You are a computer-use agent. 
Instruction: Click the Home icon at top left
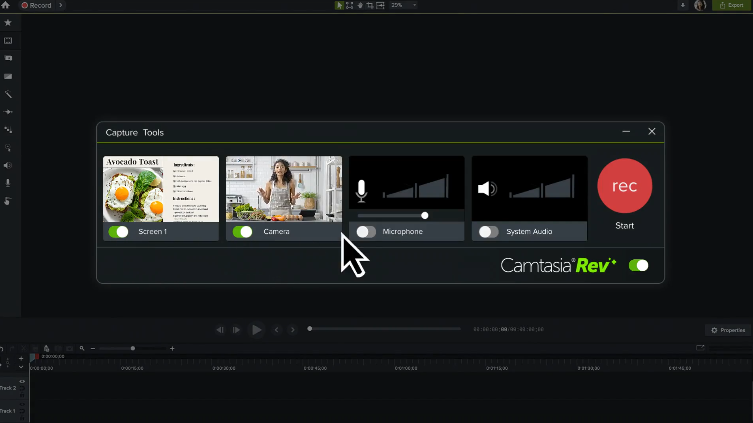[5, 5]
